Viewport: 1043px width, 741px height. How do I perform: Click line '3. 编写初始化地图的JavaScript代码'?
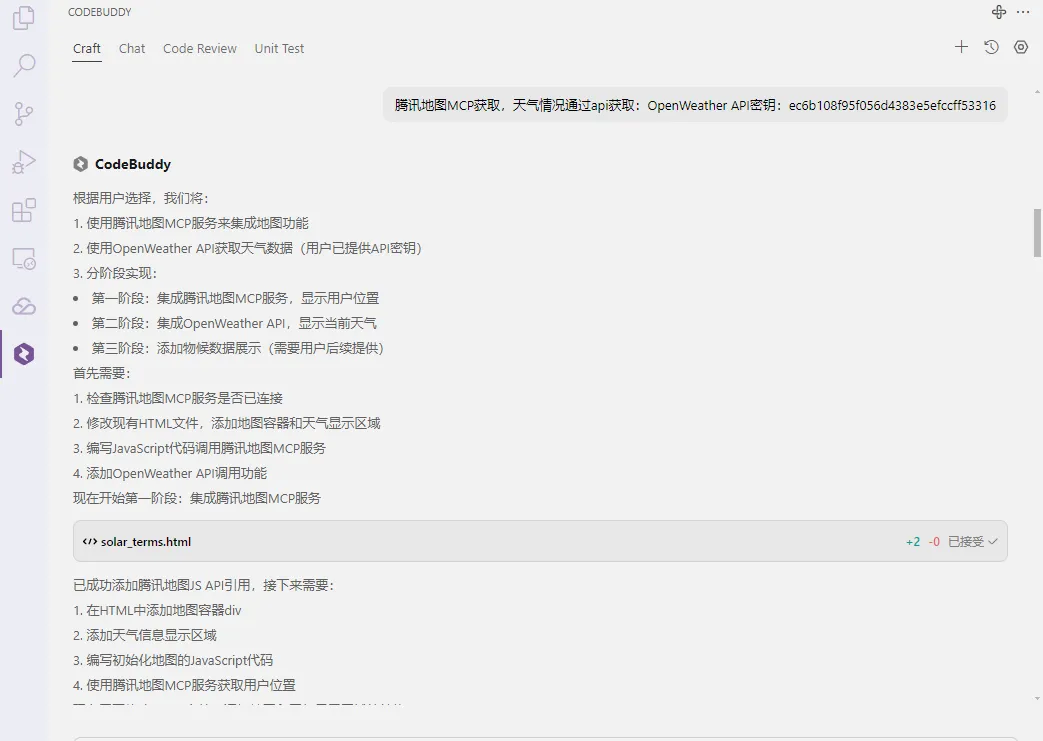tap(173, 661)
